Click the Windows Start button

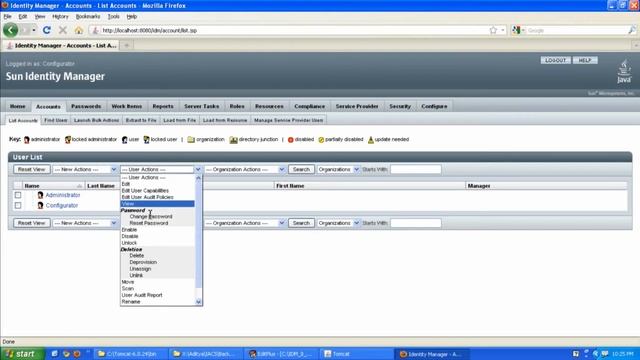click(22, 354)
